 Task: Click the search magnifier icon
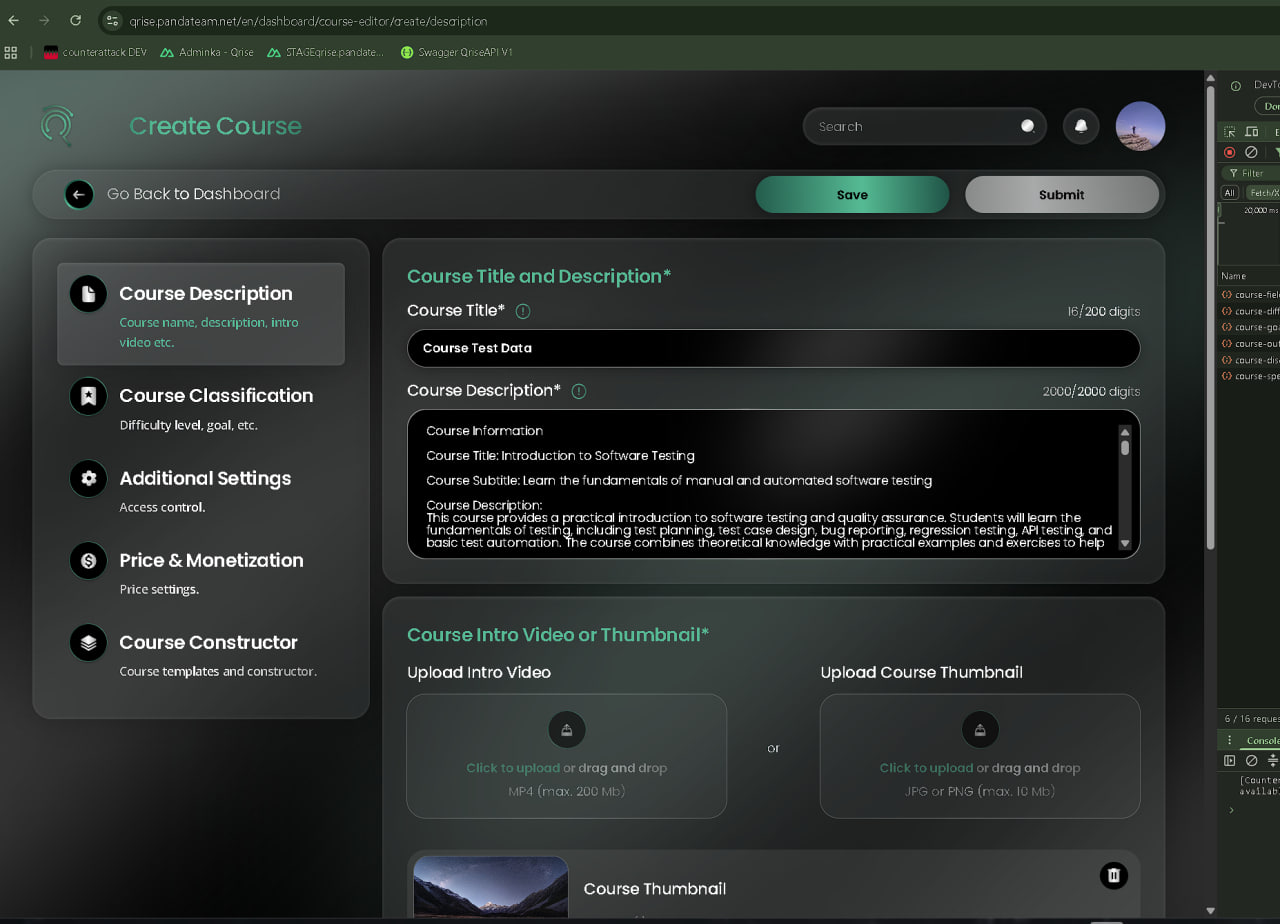click(1028, 126)
